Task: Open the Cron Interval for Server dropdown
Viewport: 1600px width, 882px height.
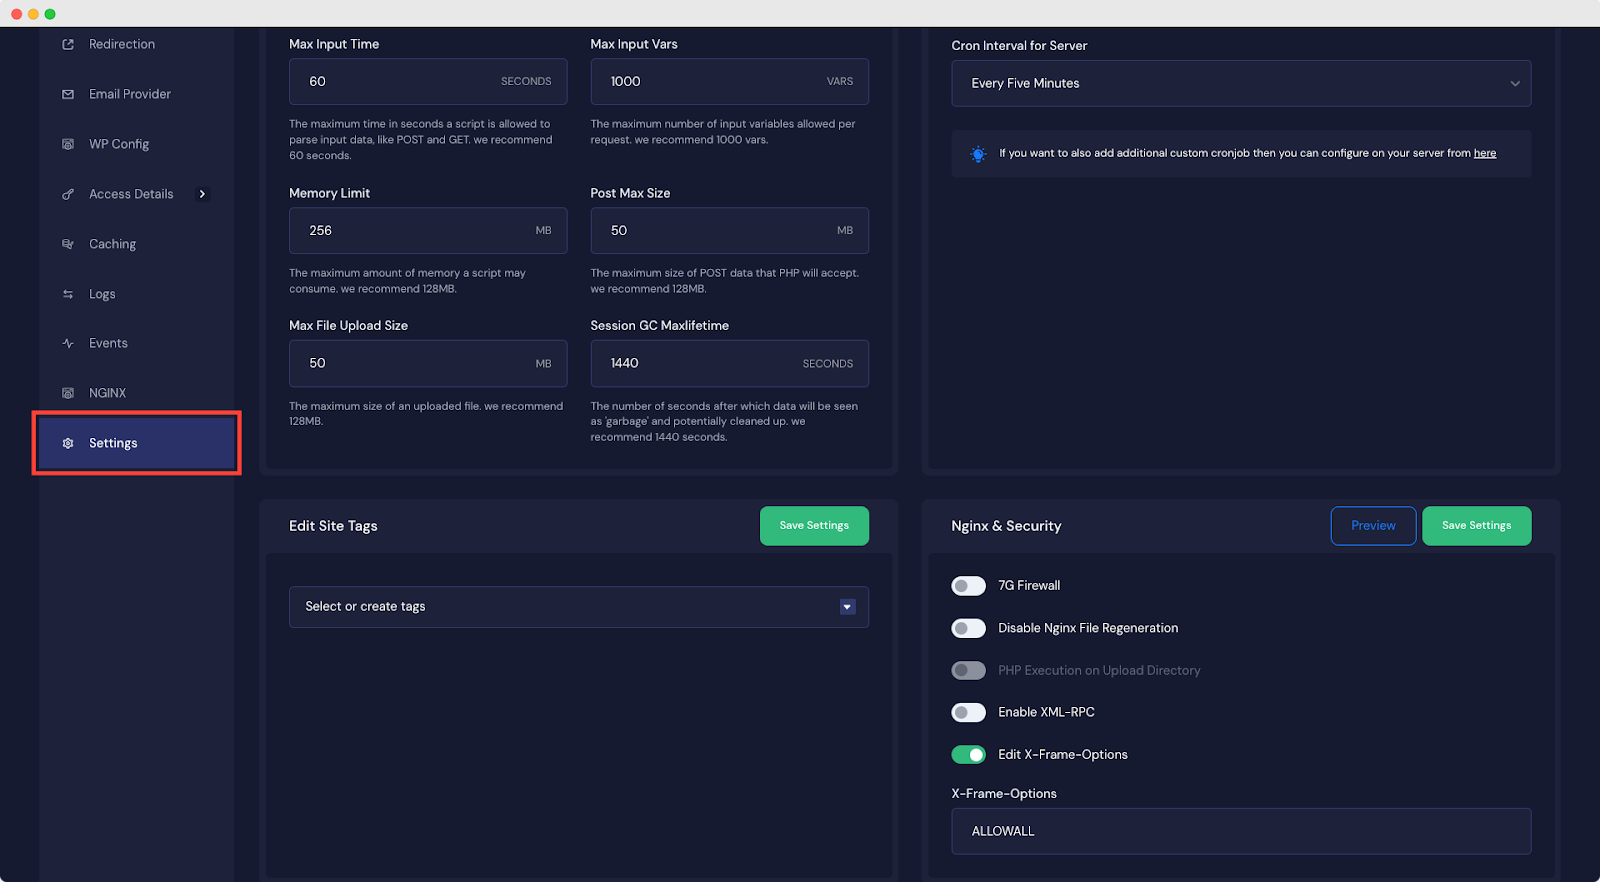Action: pyautogui.click(x=1241, y=83)
